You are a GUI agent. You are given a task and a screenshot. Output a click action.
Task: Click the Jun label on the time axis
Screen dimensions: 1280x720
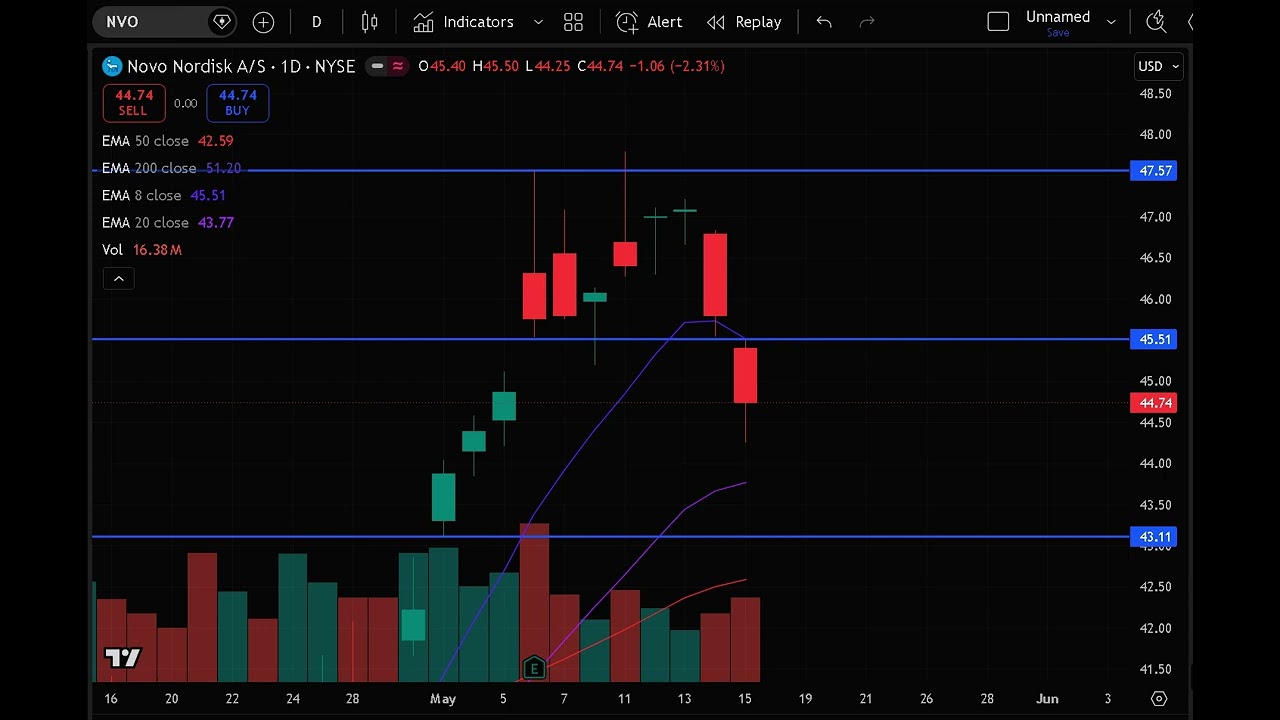[1047, 699]
